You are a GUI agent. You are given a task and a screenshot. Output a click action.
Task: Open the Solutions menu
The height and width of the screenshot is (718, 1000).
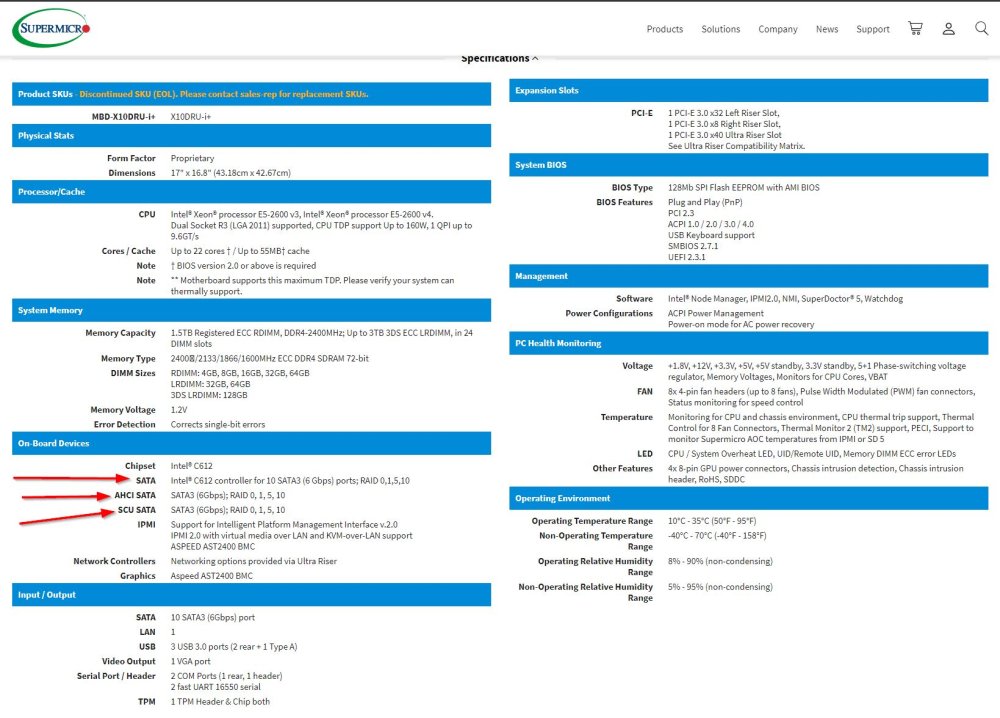[721, 29]
